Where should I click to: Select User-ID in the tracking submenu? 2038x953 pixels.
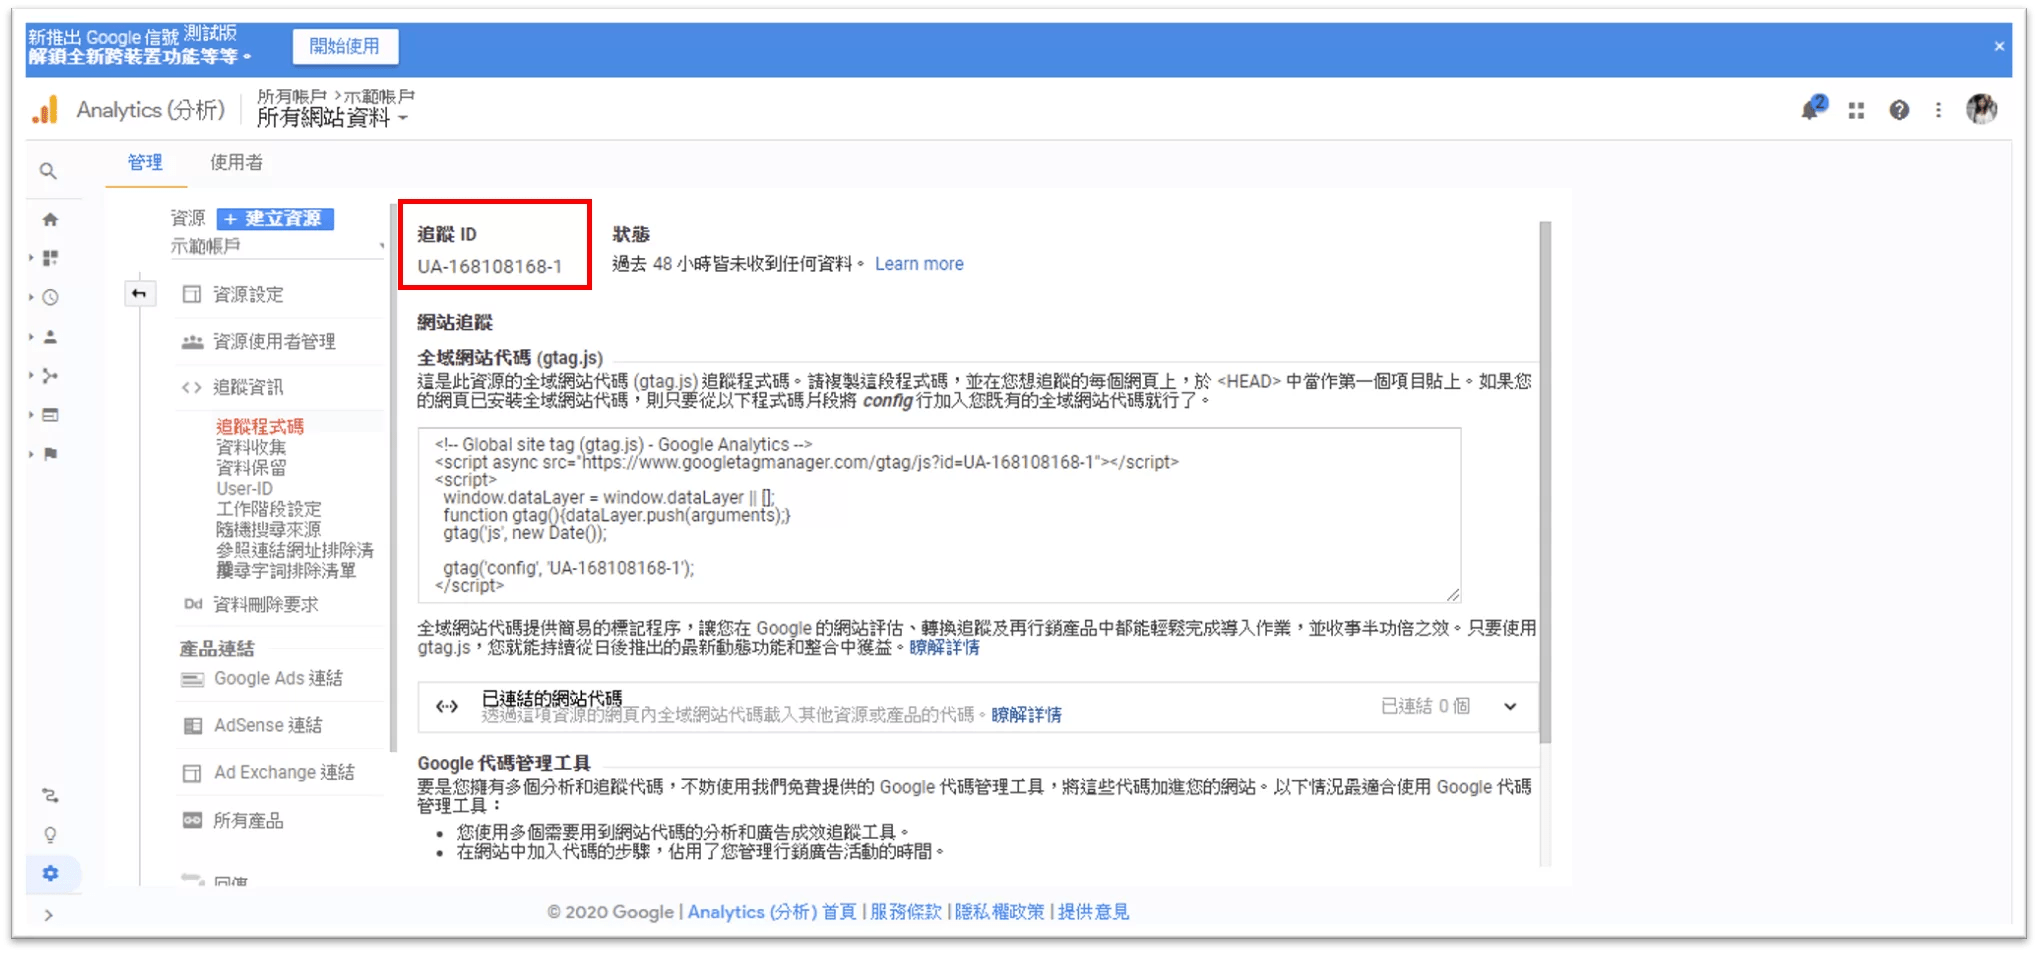coord(244,489)
